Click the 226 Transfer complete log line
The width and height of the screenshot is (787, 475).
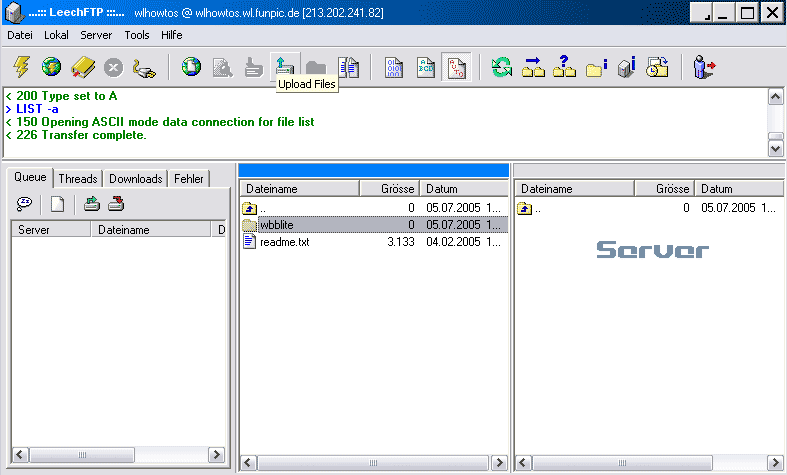tap(76, 135)
